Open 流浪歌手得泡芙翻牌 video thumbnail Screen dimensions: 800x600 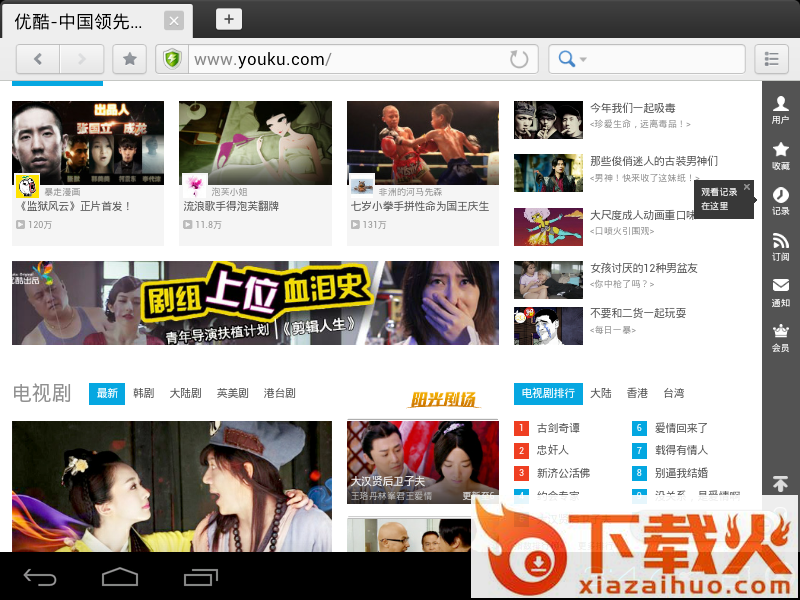point(255,143)
